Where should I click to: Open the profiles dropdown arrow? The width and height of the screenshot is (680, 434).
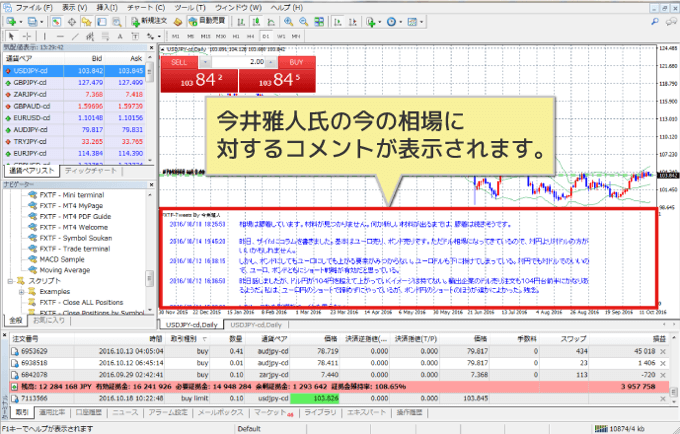coord(42,22)
